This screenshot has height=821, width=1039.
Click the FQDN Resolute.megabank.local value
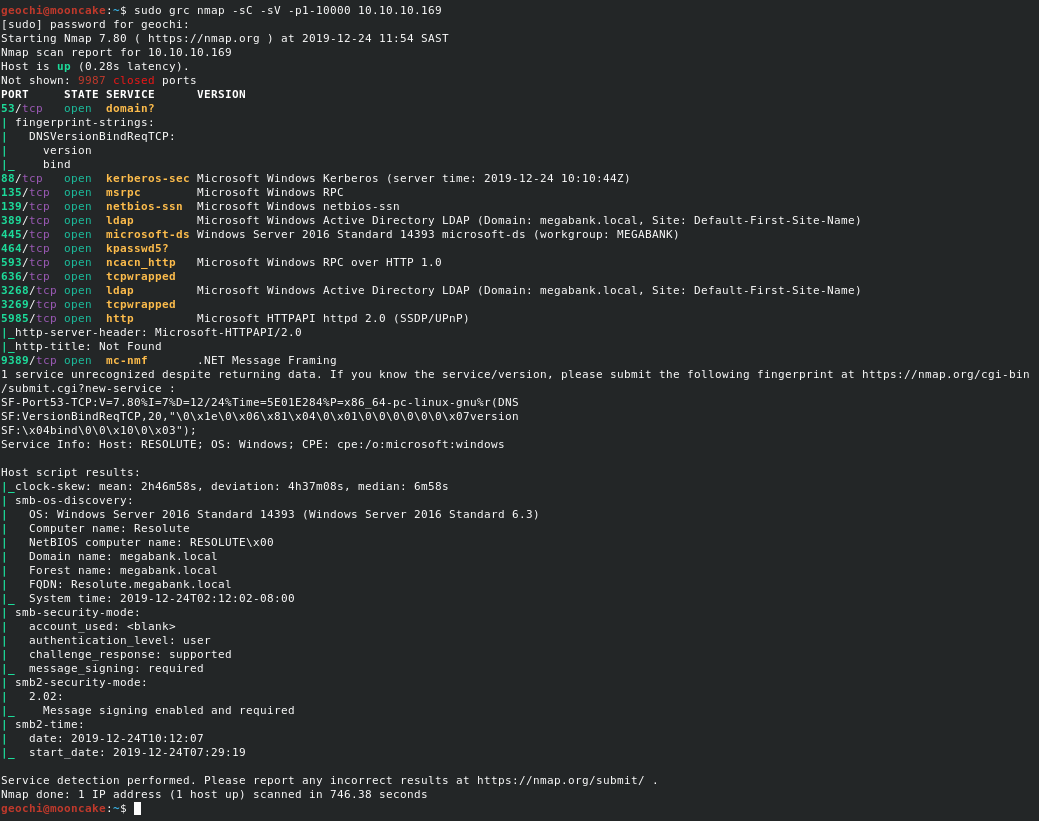point(150,584)
